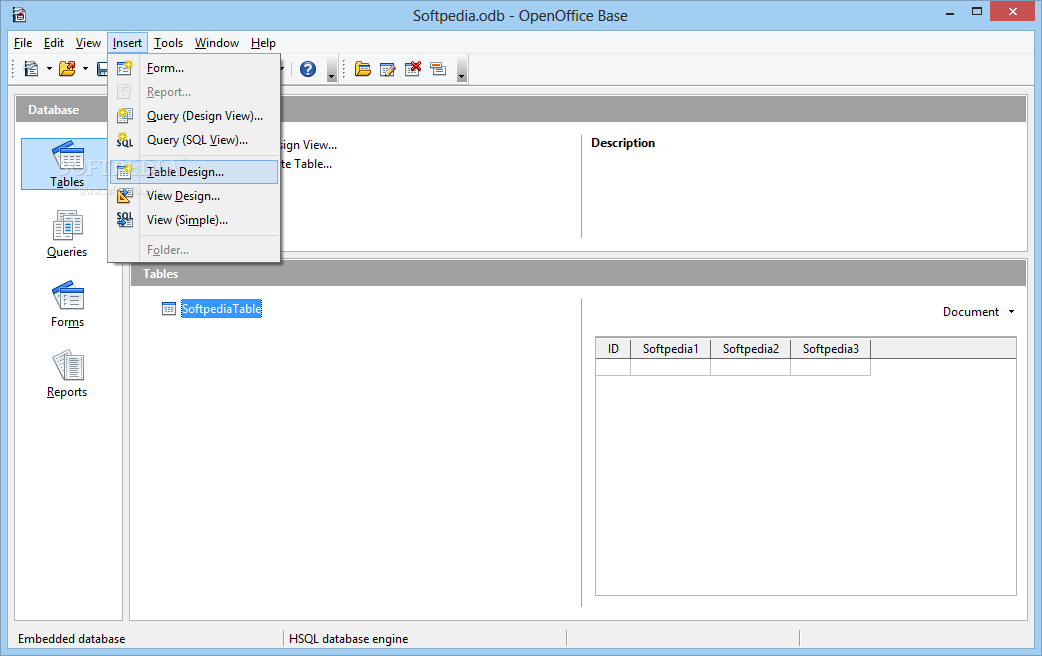Select Tables in the Database pane

pos(66,164)
